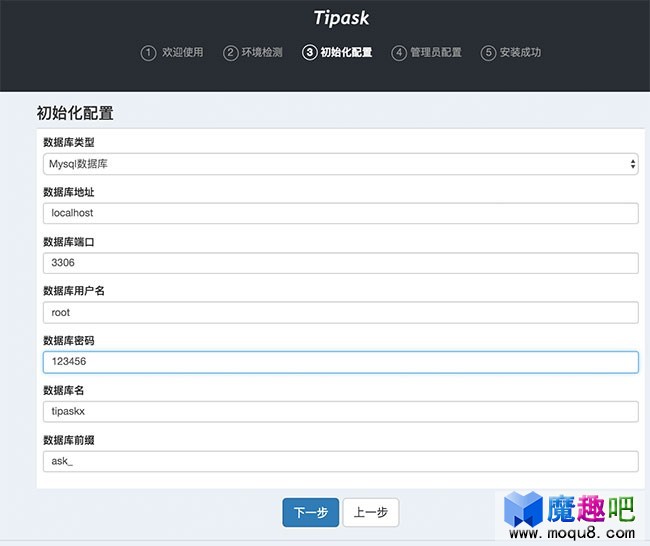This screenshot has width=650, height=546.
Task: Focus the 数据库用户名 field showing root
Action: coord(340,313)
